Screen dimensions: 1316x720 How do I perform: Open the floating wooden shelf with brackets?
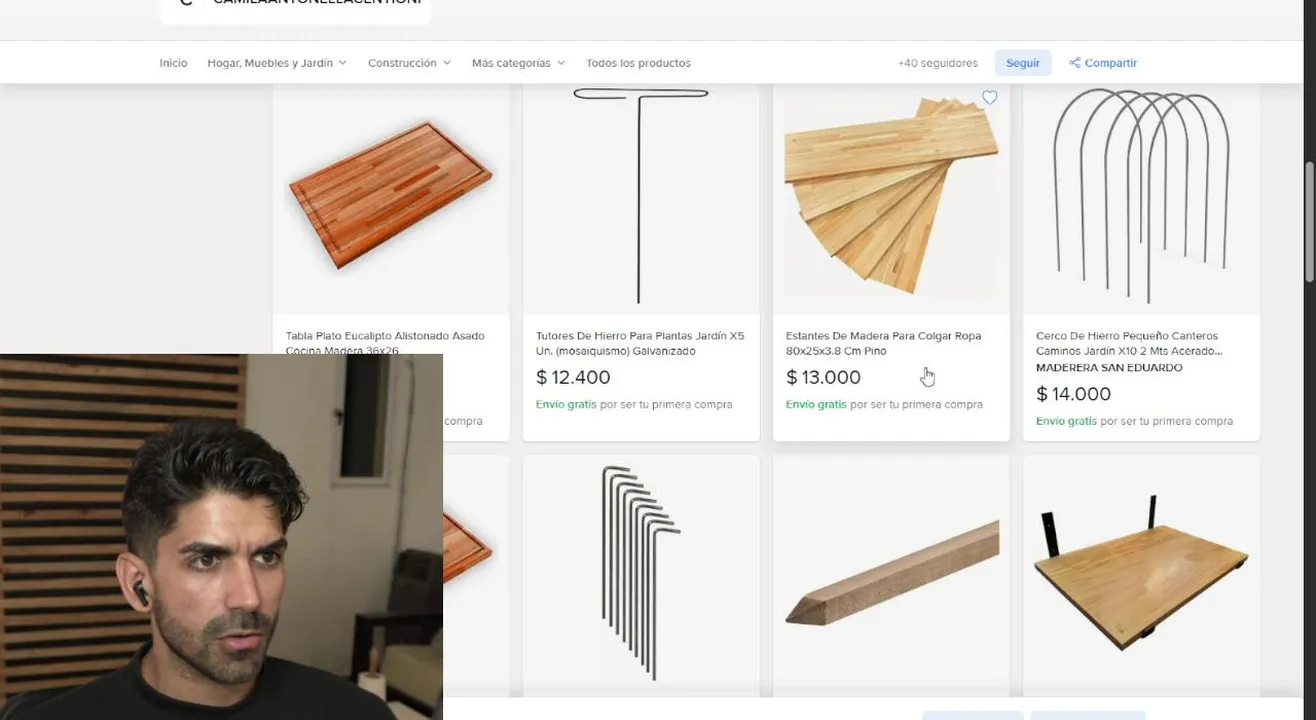coord(1141,572)
